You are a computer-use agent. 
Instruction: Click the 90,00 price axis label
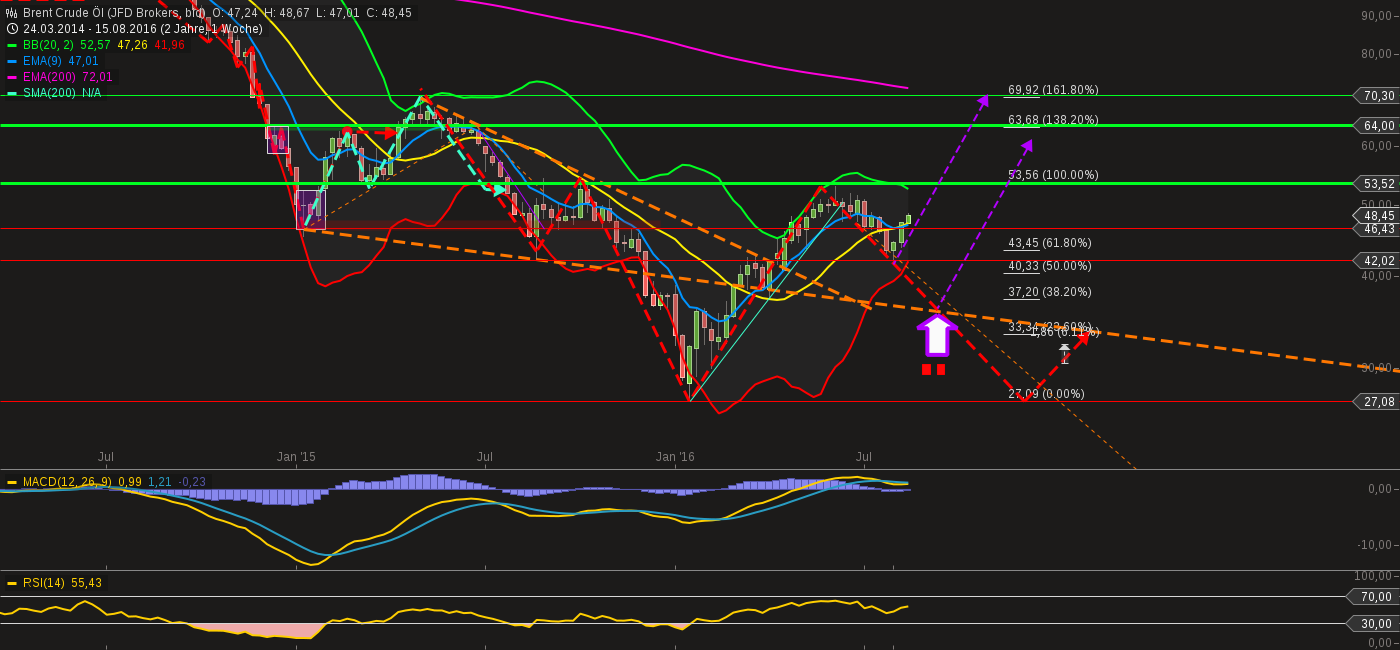(x=1377, y=16)
